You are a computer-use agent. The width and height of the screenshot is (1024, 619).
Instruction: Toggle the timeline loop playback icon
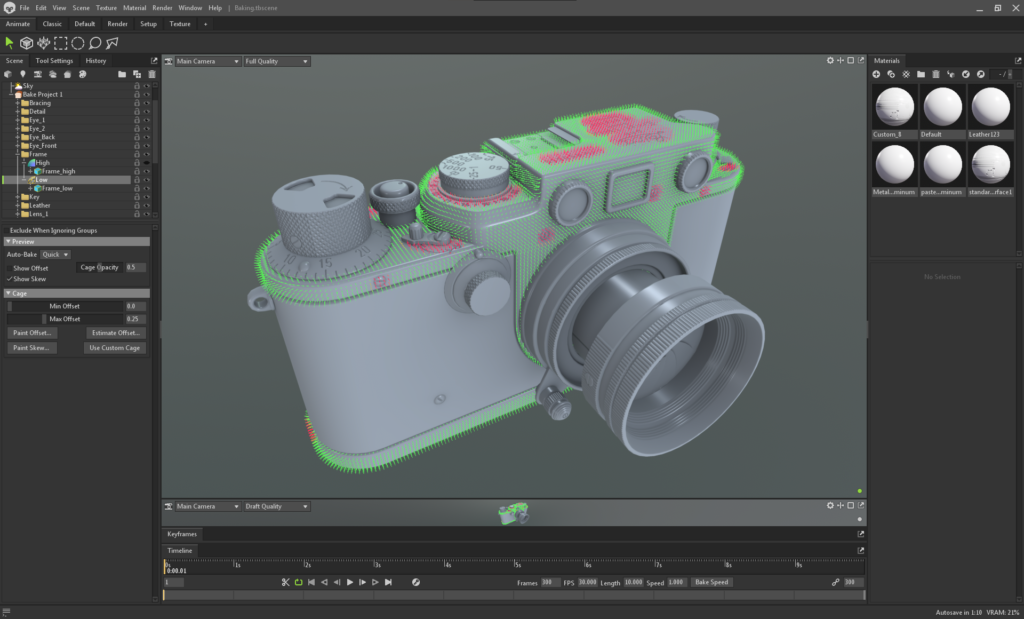pyautogui.click(x=298, y=582)
